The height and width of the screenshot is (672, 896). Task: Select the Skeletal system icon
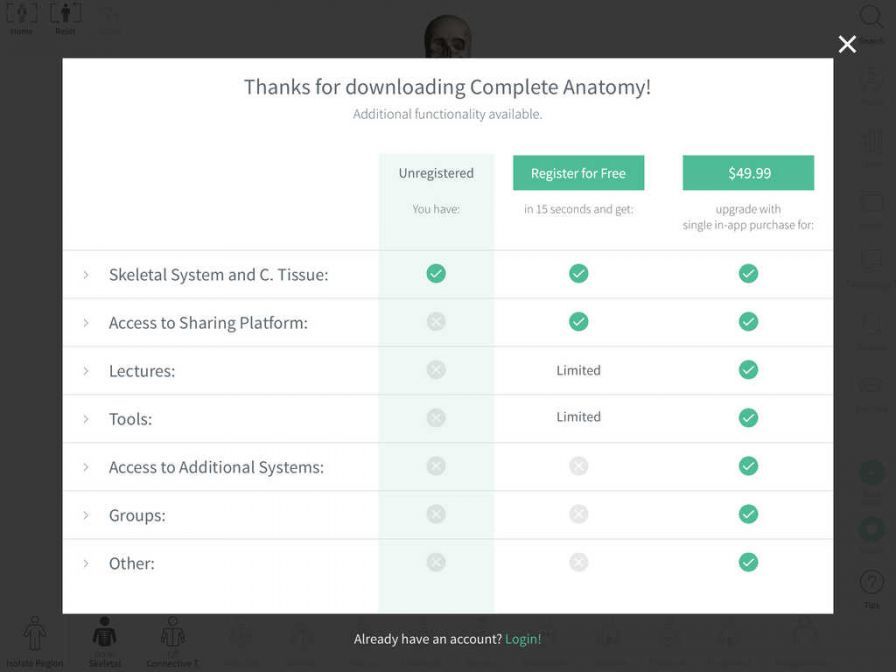point(104,637)
